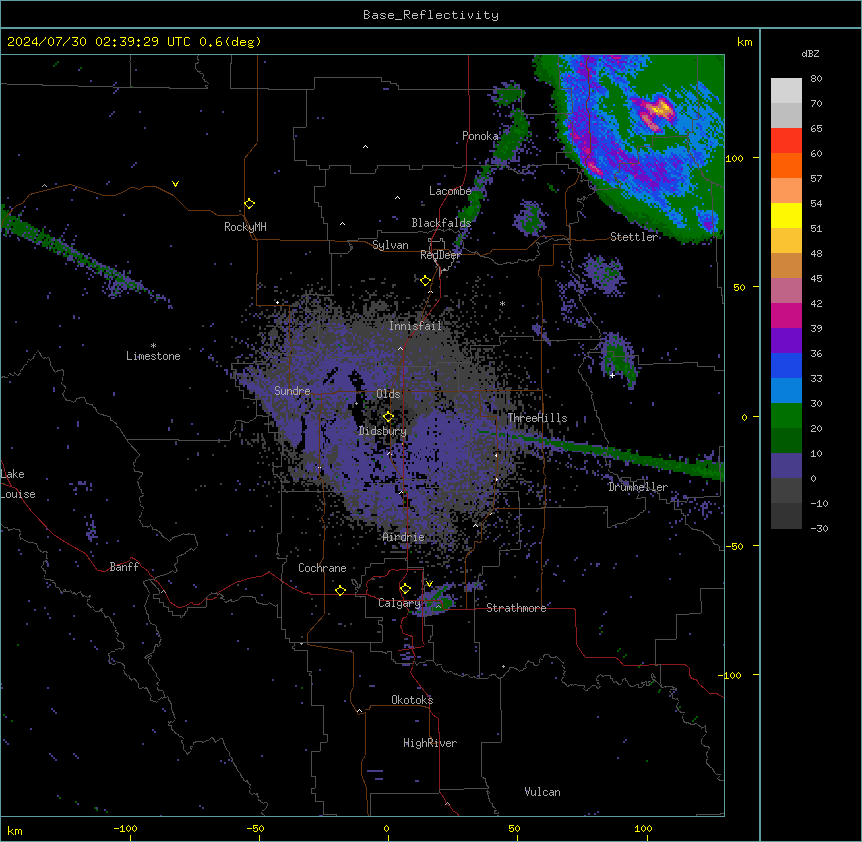
Task: Click the white asterisk marker above Limestone
Action: [153, 346]
